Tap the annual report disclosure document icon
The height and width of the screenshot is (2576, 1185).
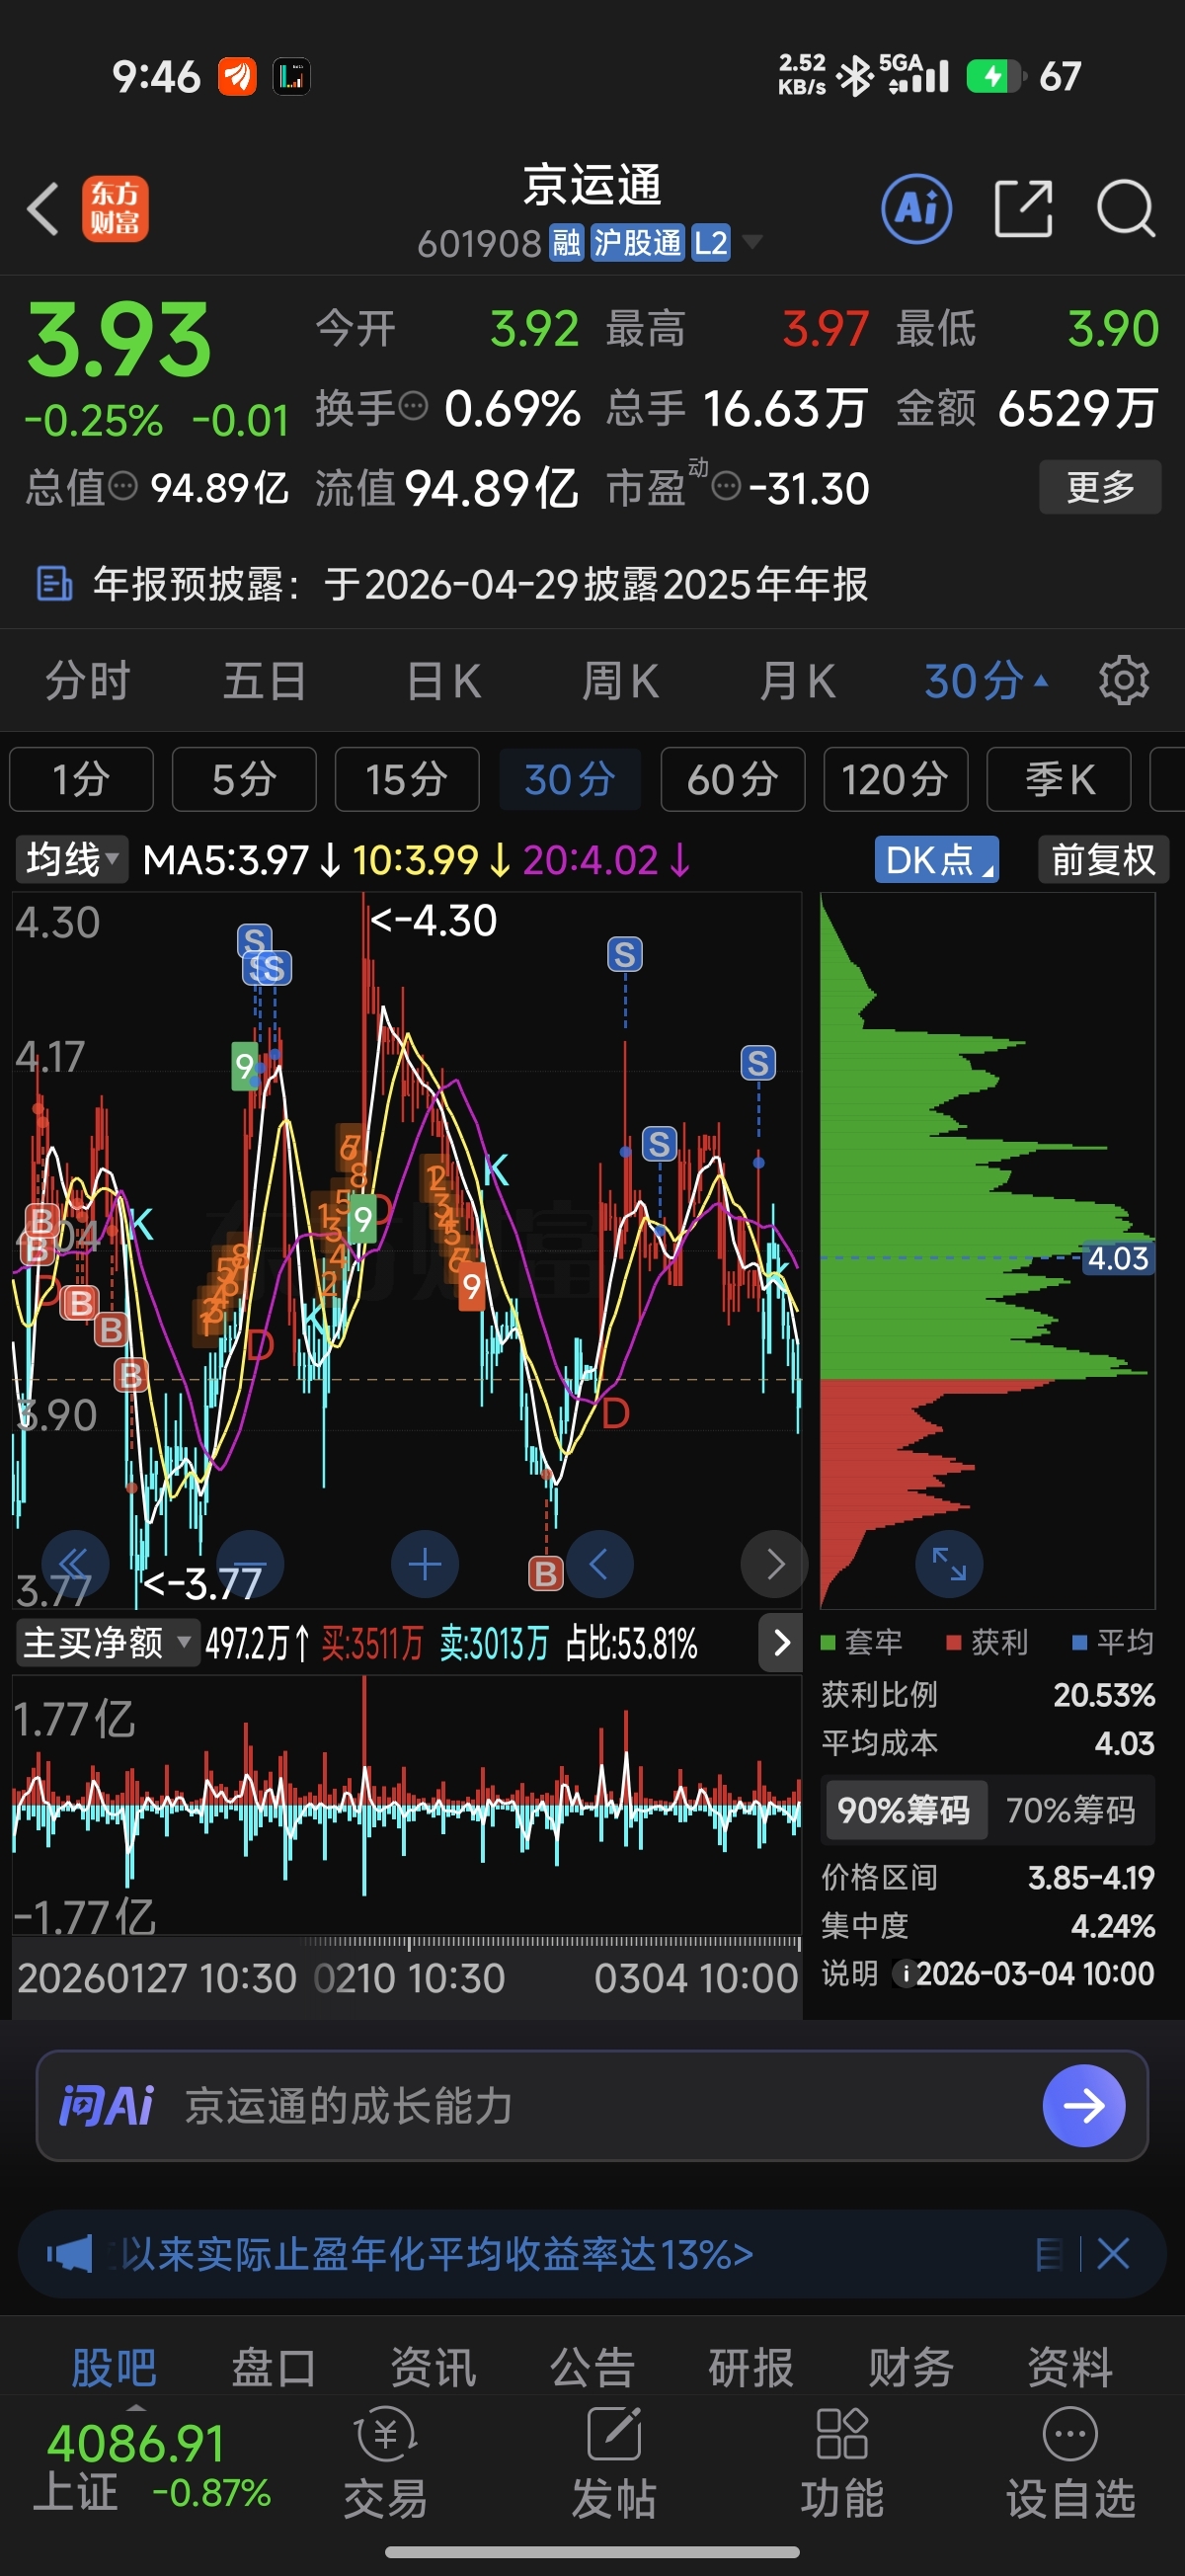[x=54, y=584]
